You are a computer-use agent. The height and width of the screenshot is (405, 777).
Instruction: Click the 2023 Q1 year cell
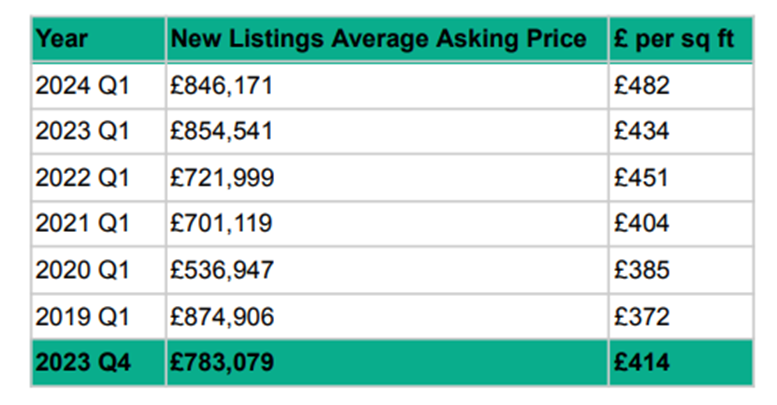(82, 131)
